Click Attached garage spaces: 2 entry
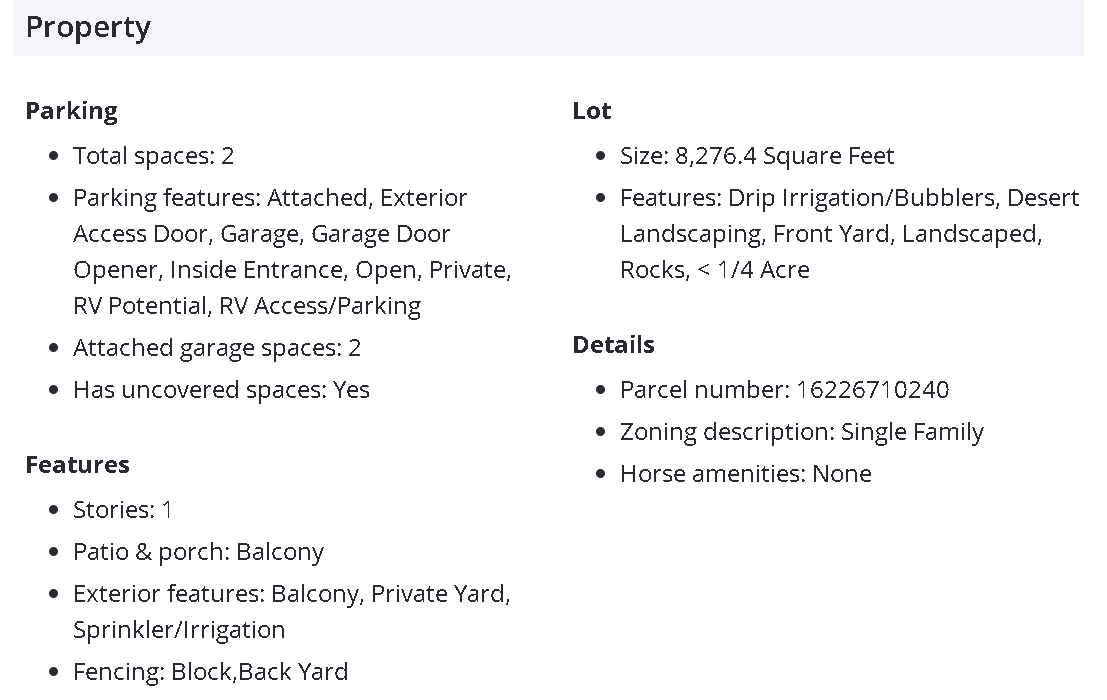This screenshot has width=1107, height=700. point(217,347)
